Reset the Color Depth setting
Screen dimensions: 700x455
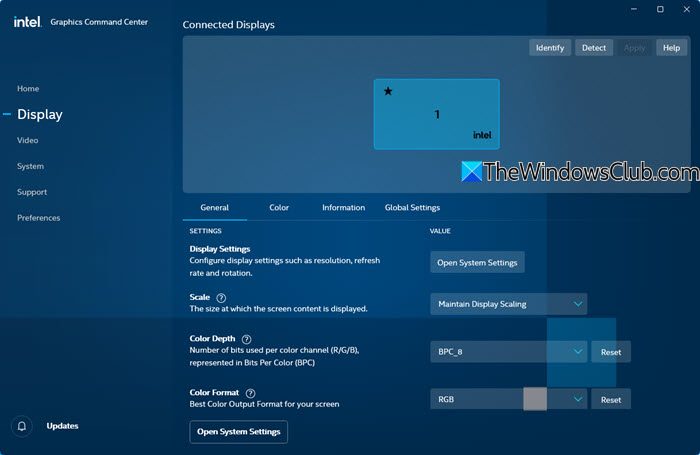611,352
